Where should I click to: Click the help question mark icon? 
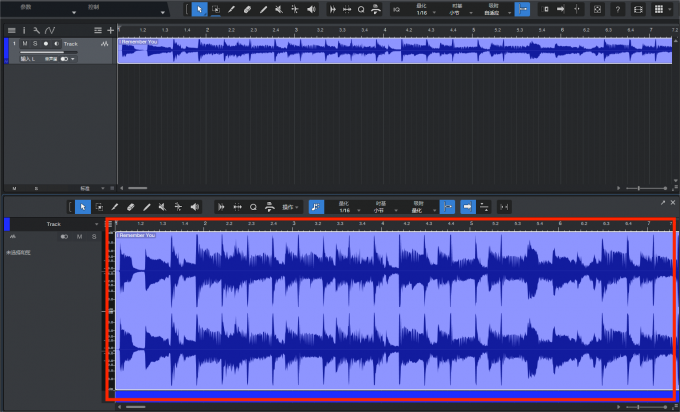tap(620, 9)
